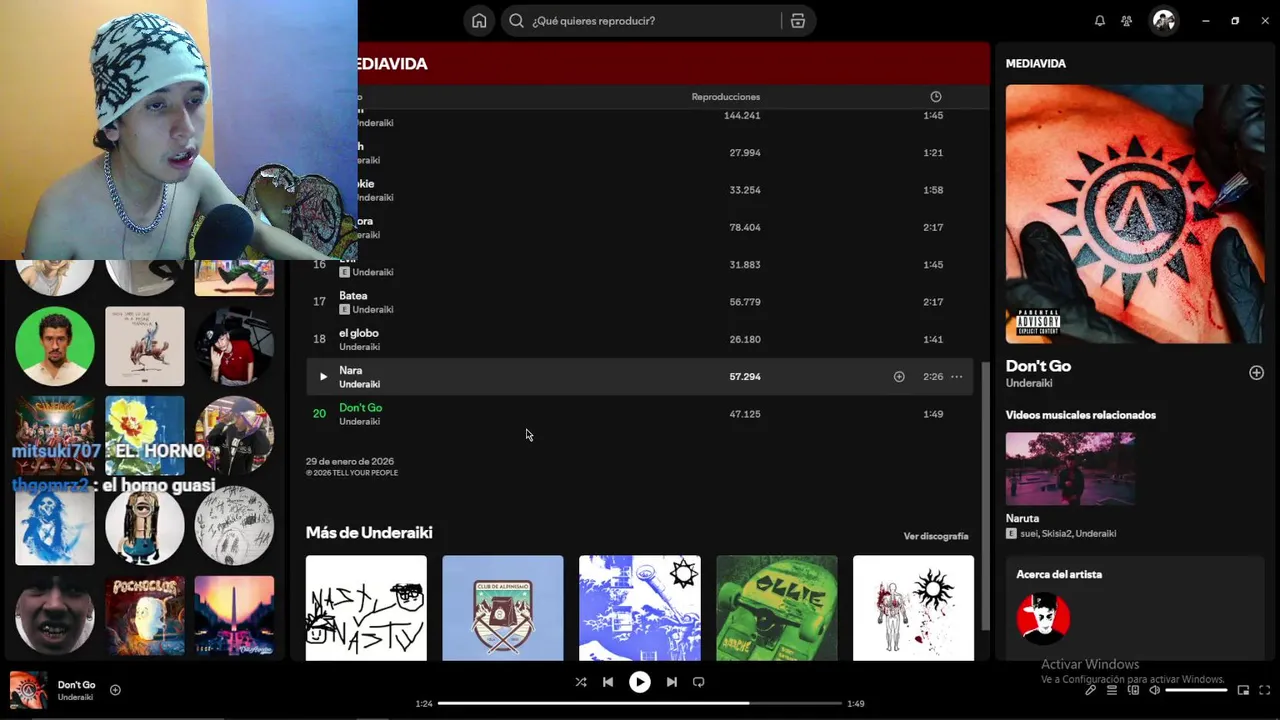Click the magnifier search icon
Viewport: 1280px width, 720px height.
point(517,21)
